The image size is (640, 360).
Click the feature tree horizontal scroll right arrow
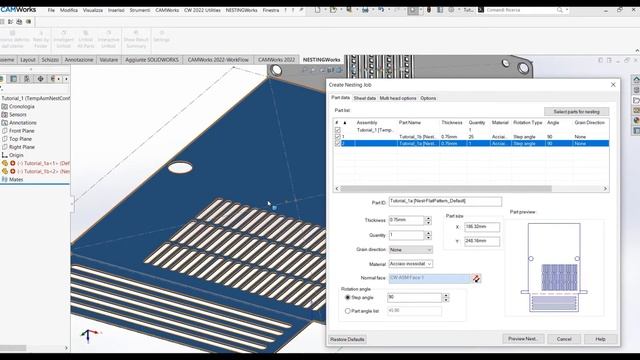[66, 348]
